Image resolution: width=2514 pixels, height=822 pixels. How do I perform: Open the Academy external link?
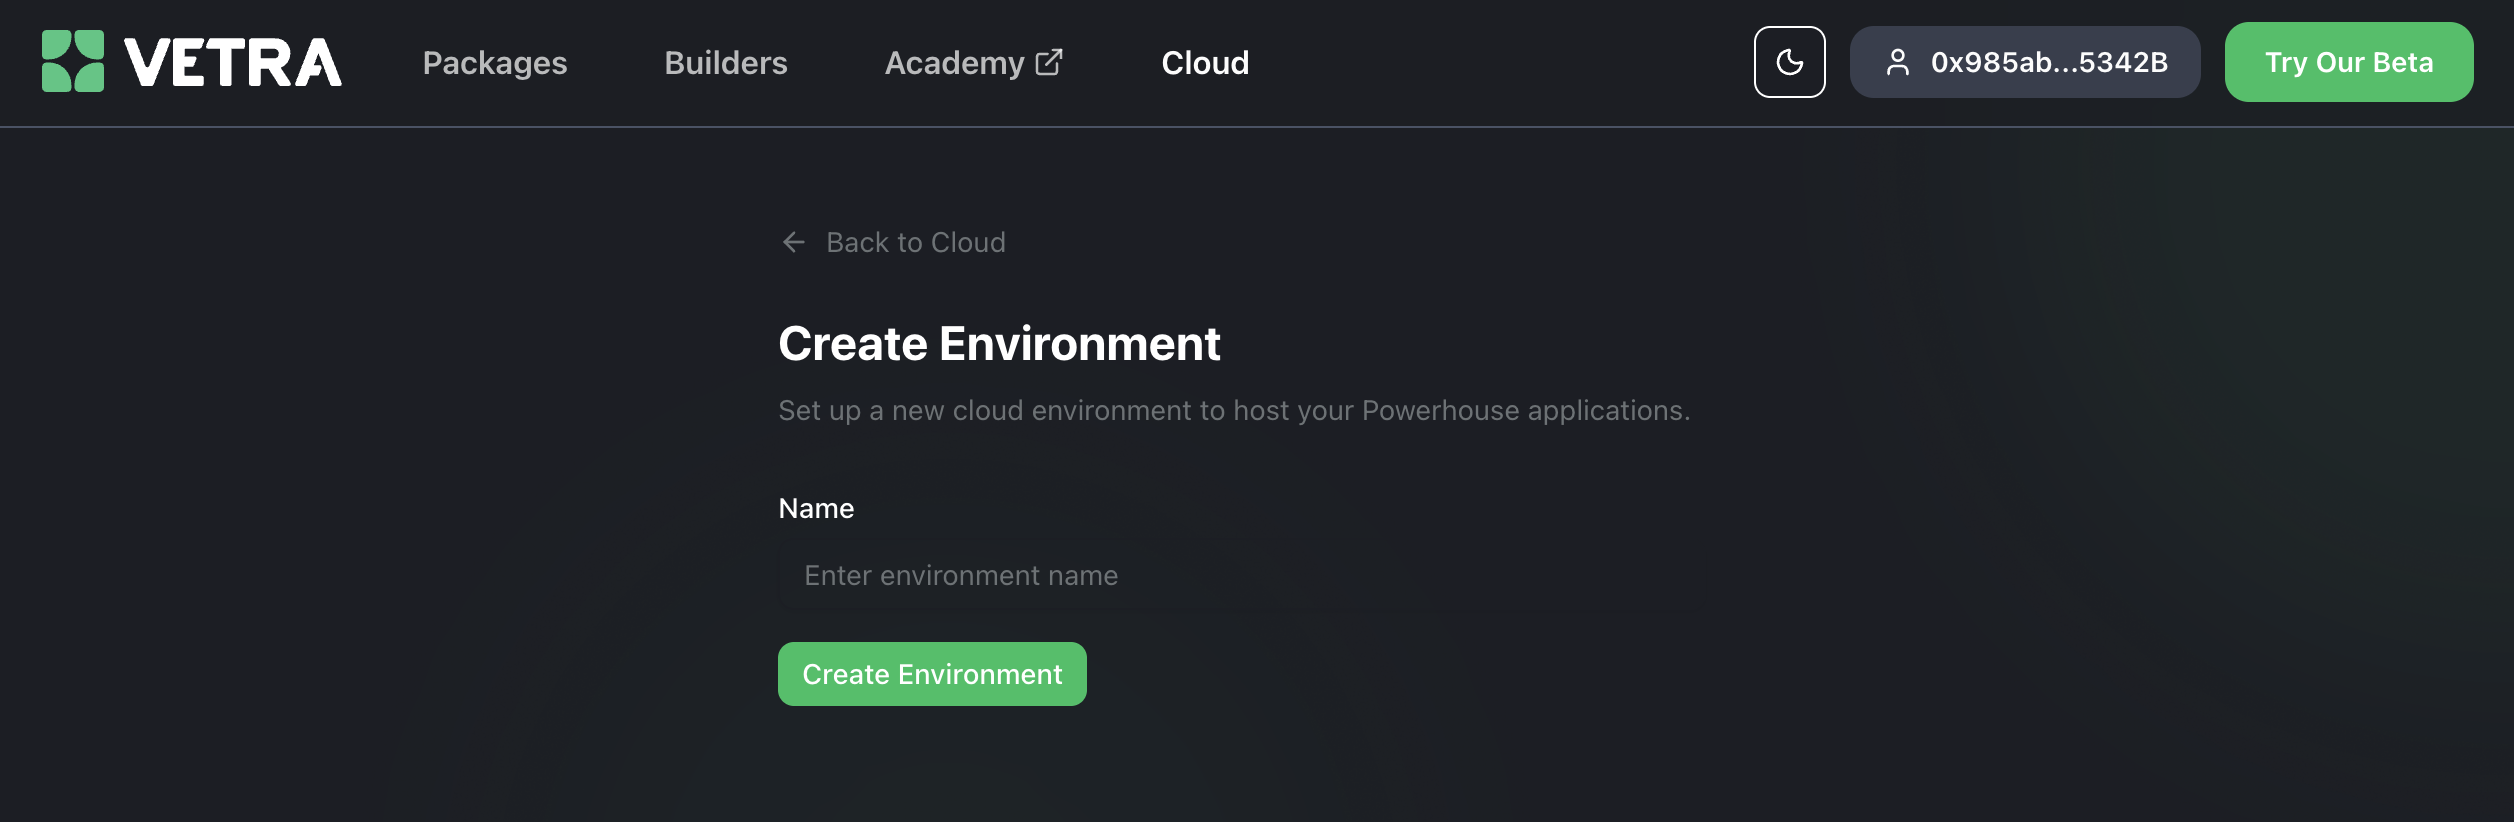974,63
